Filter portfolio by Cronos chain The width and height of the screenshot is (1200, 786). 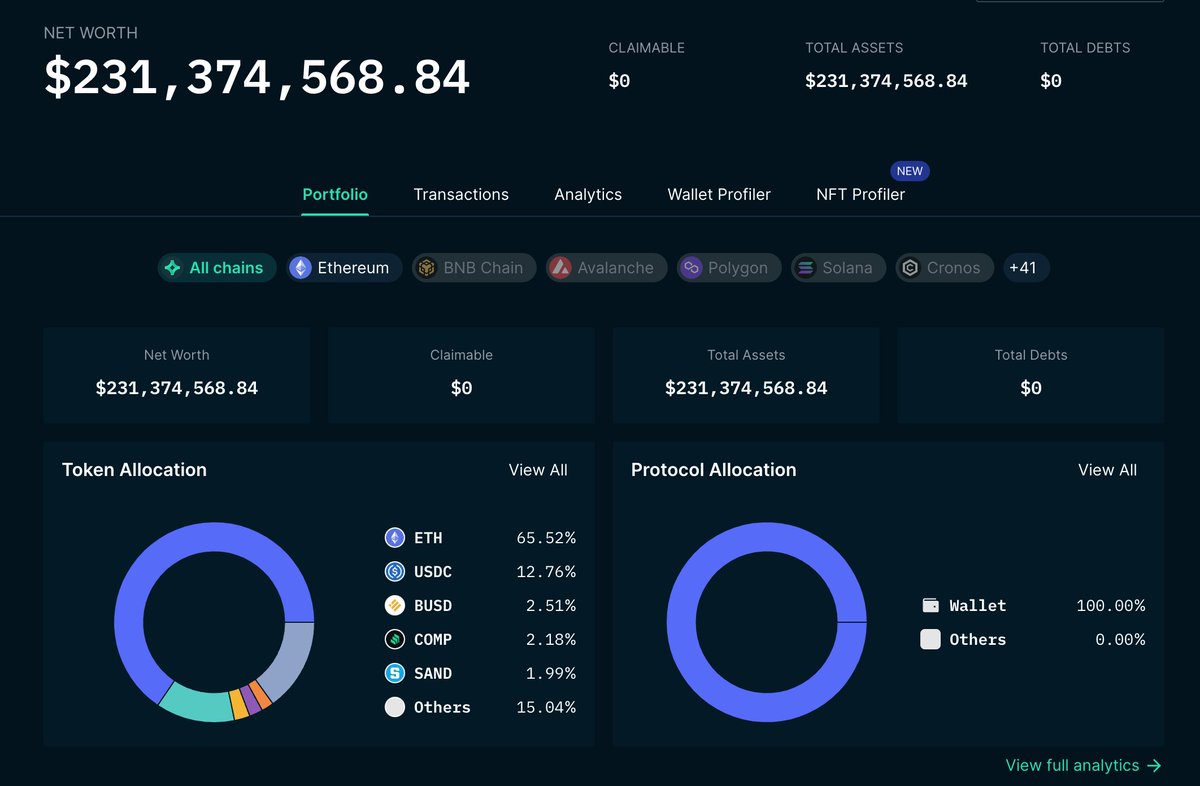pyautogui.click(x=945, y=268)
